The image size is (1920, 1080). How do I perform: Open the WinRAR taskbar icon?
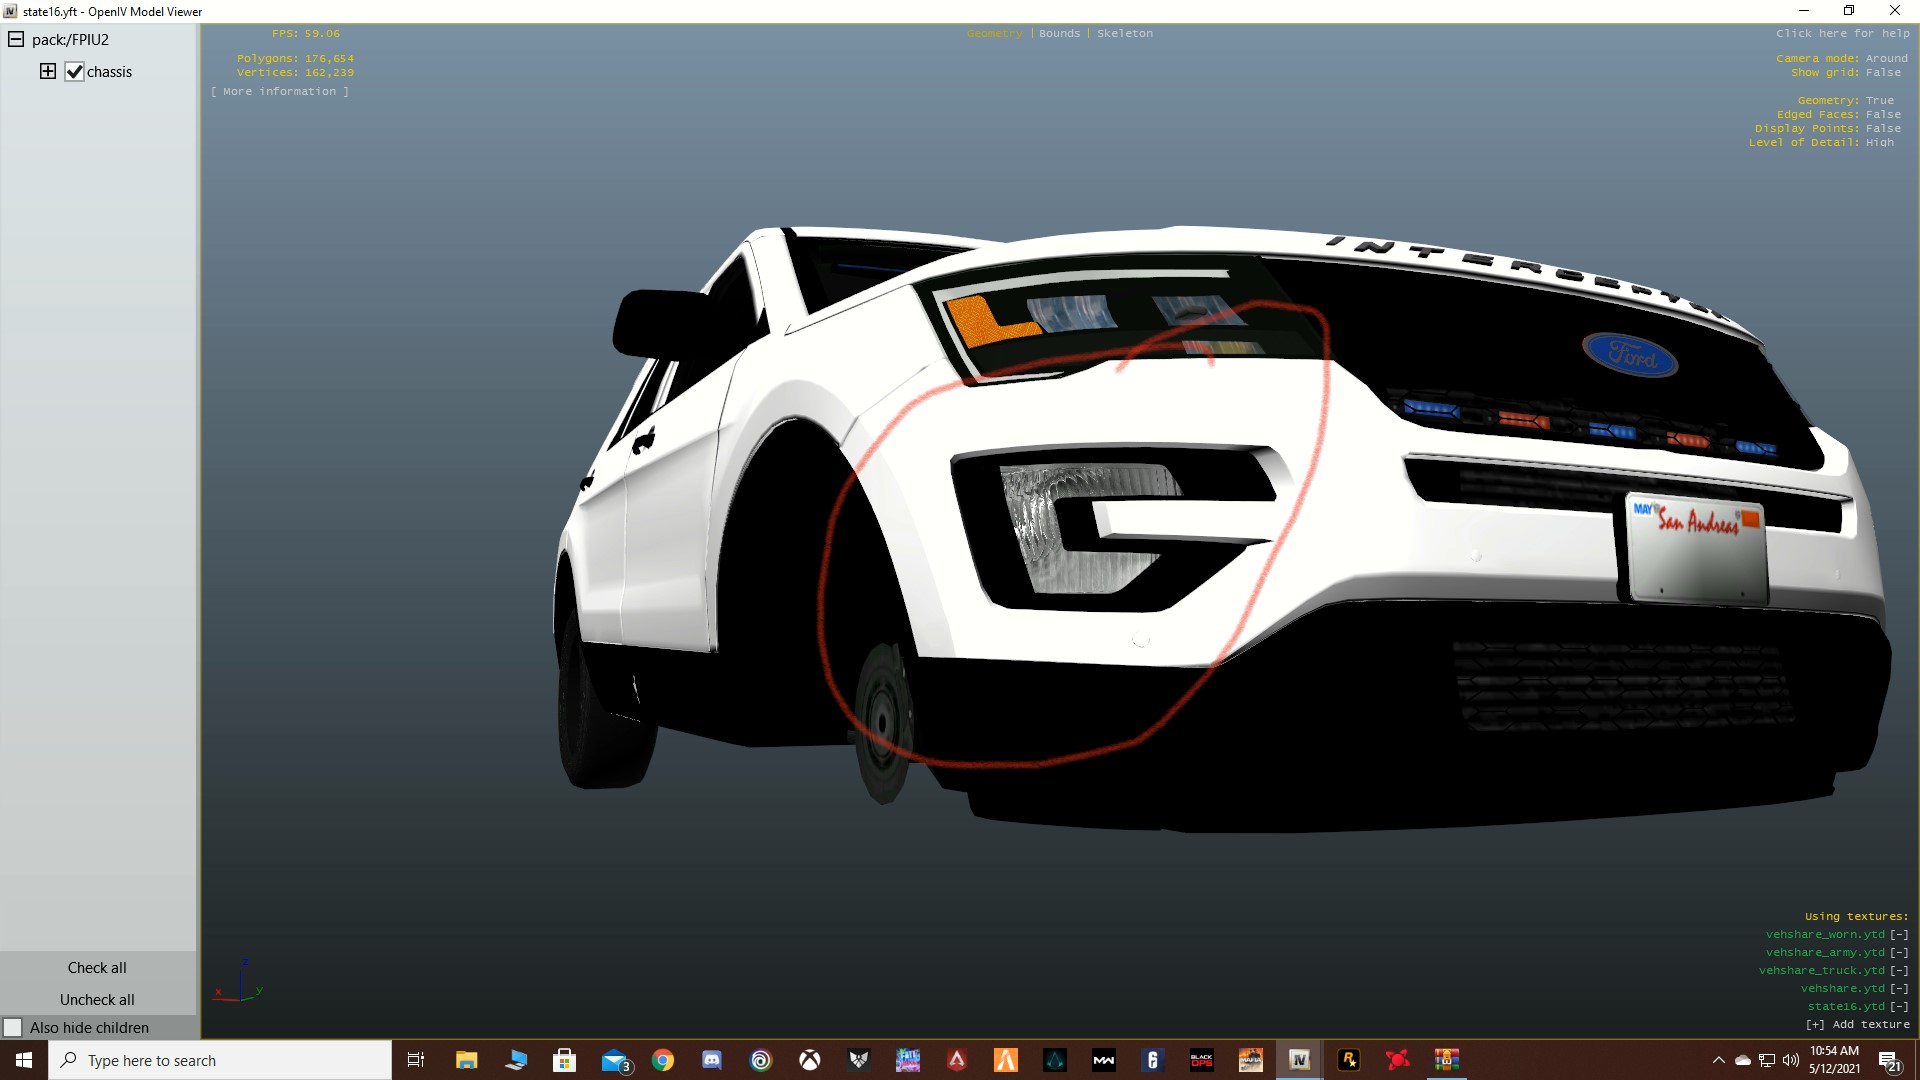coord(1446,1060)
